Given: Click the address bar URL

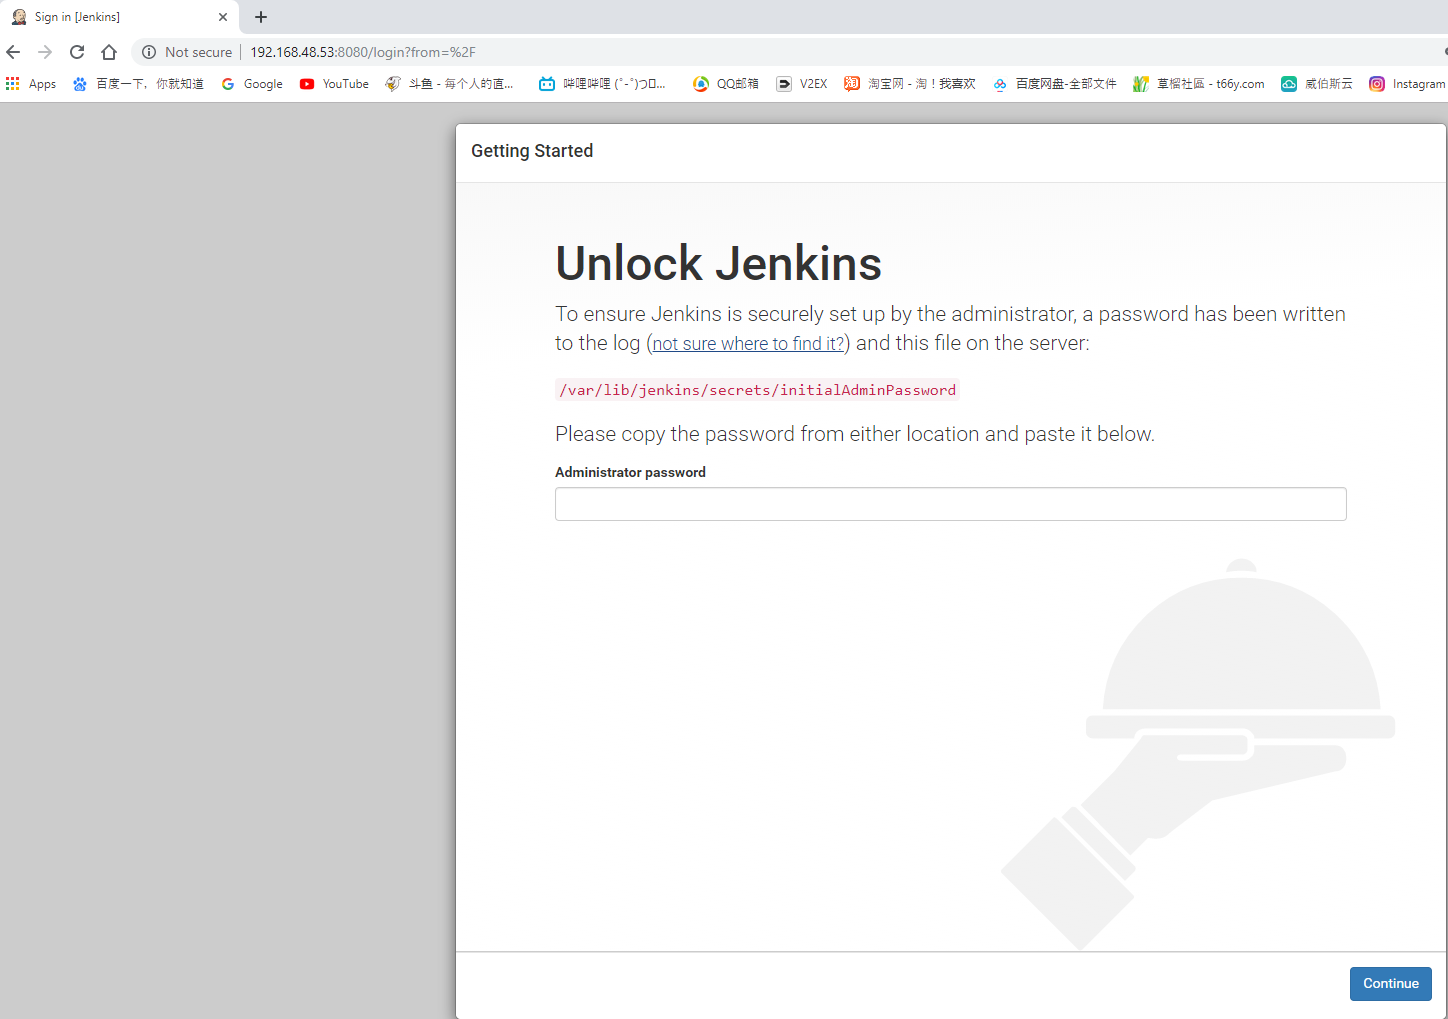Looking at the screenshot, I should 362,52.
